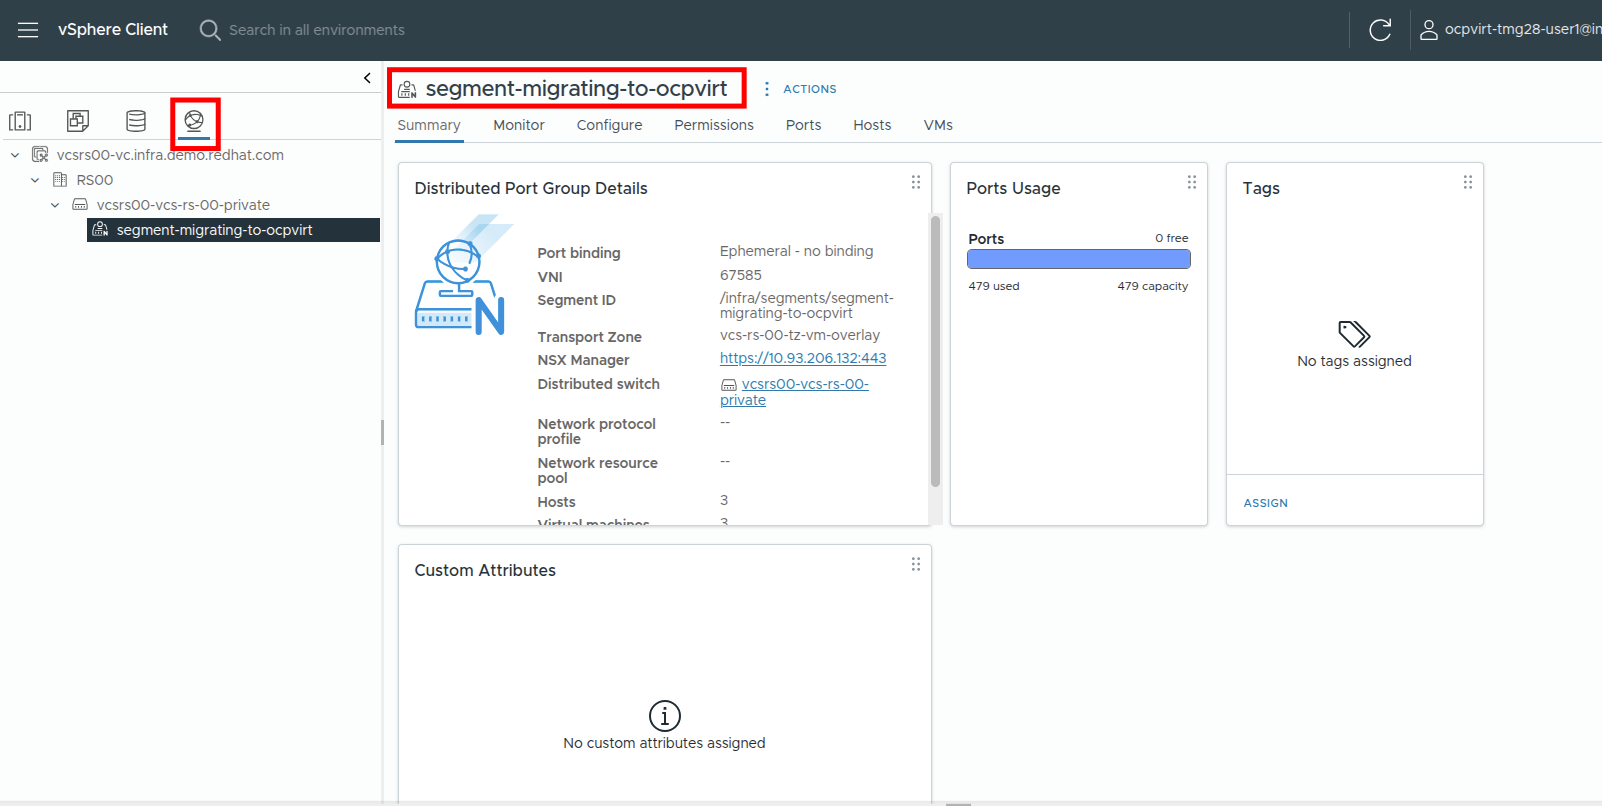Collapse the RS00 datacenter node
Image resolution: width=1602 pixels, height=806 pixels.
[x=35, y=180]
